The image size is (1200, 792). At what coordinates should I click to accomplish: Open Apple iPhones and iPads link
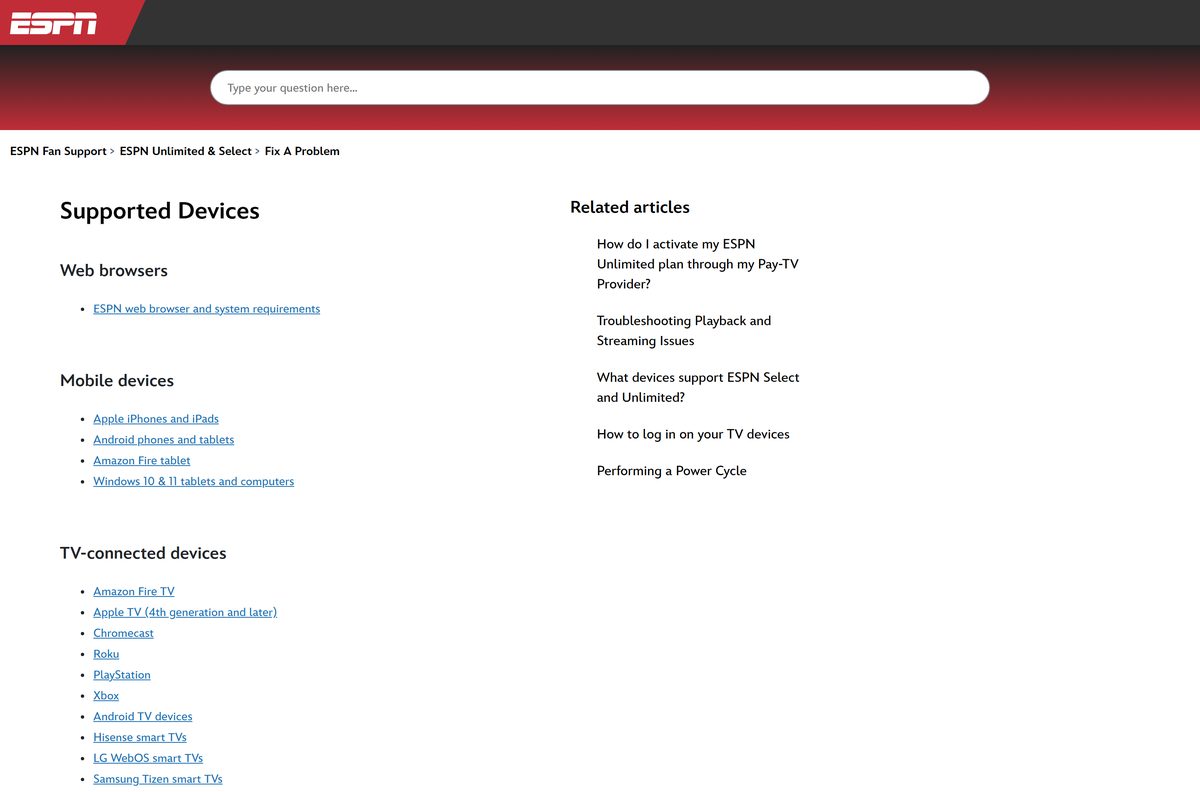[x=156, y=419]
